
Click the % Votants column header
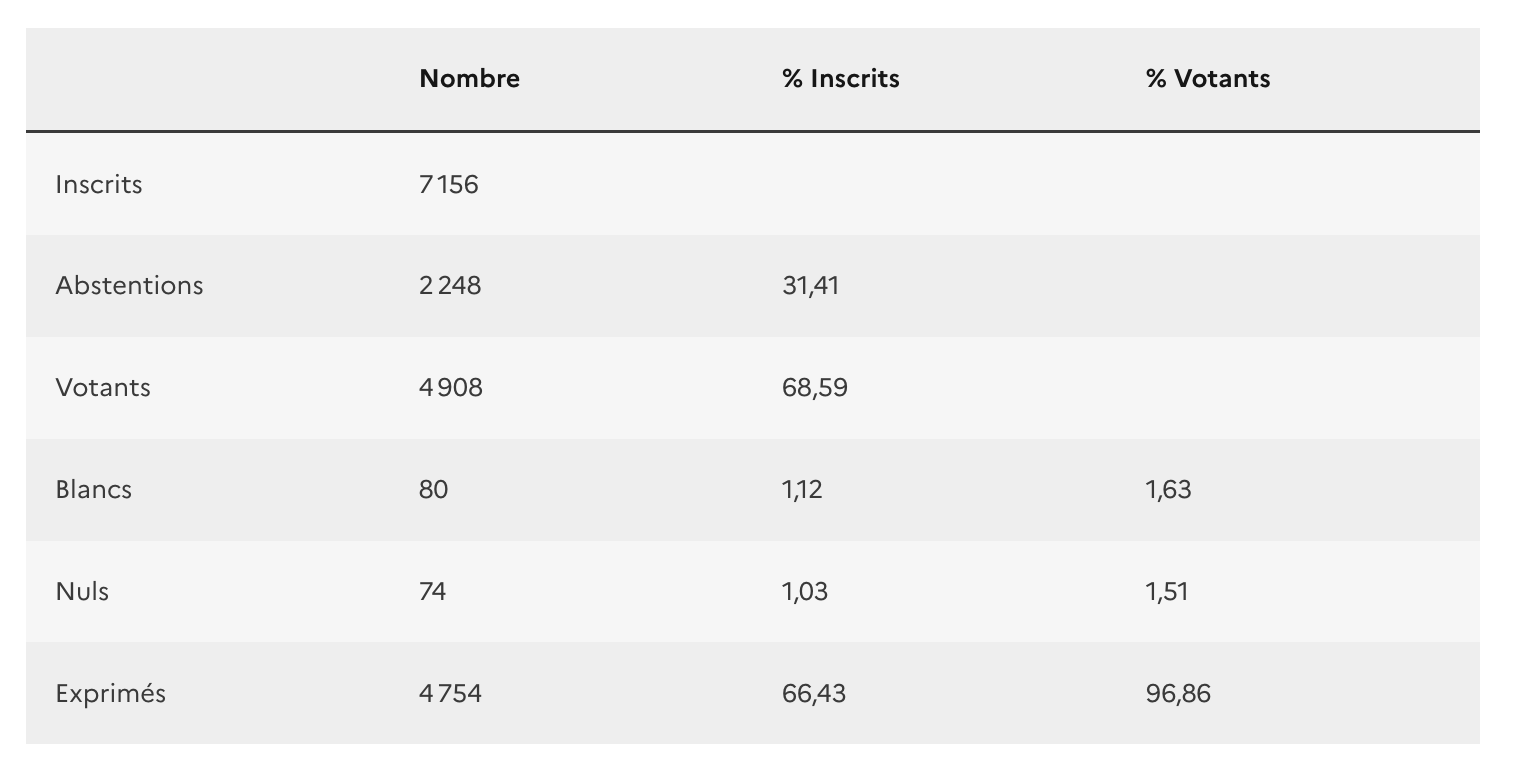click(x=1207, y=79)
